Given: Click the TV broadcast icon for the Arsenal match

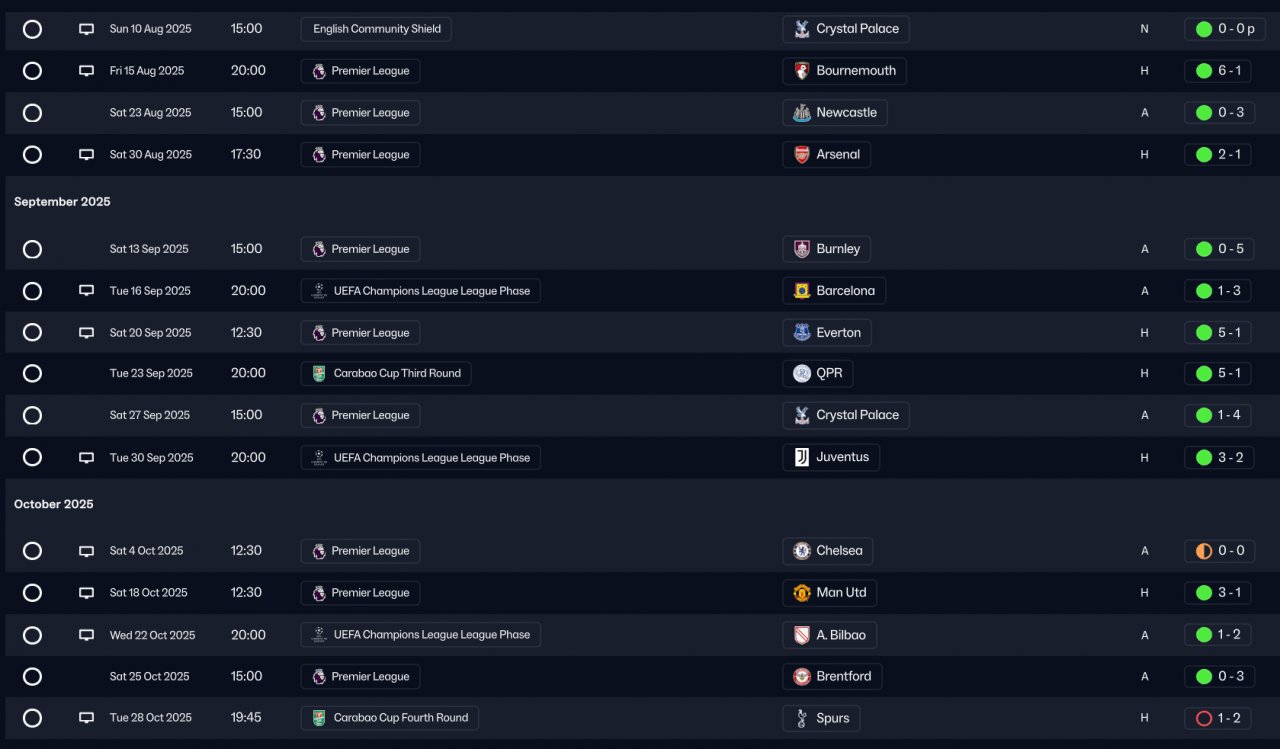Looking at the screenshot, I should [87, 155].
